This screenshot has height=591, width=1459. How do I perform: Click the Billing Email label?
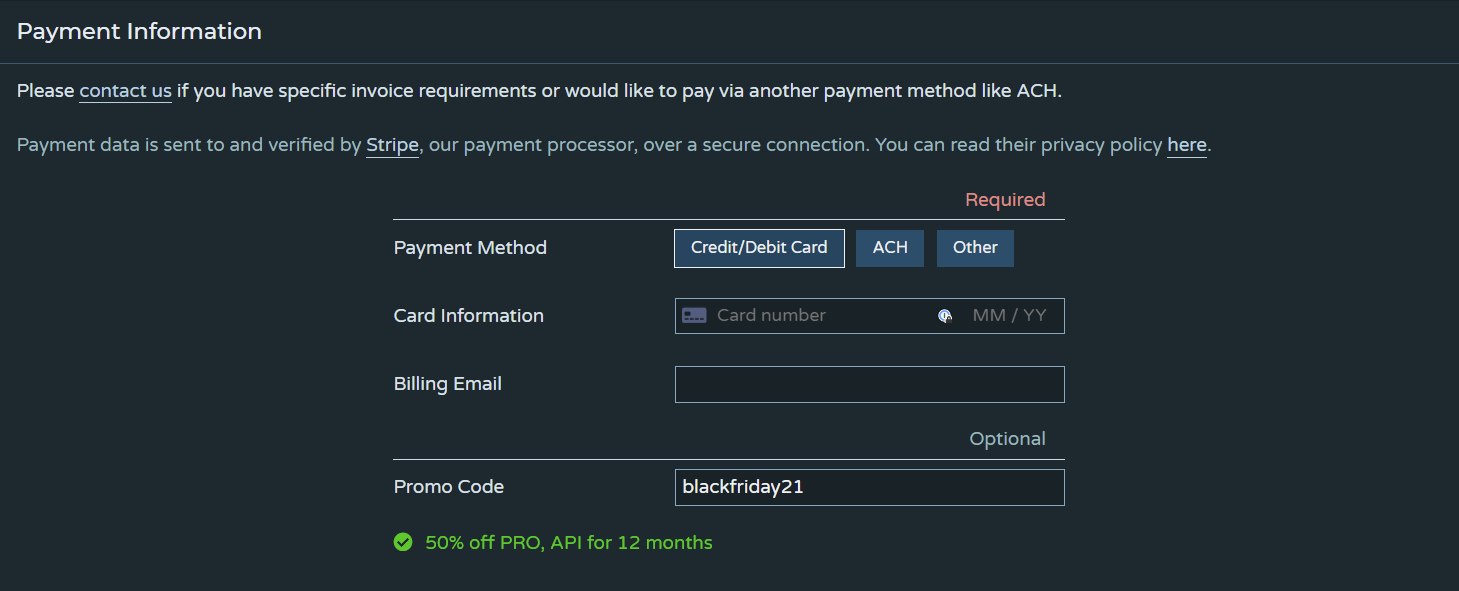click(448, 384)
